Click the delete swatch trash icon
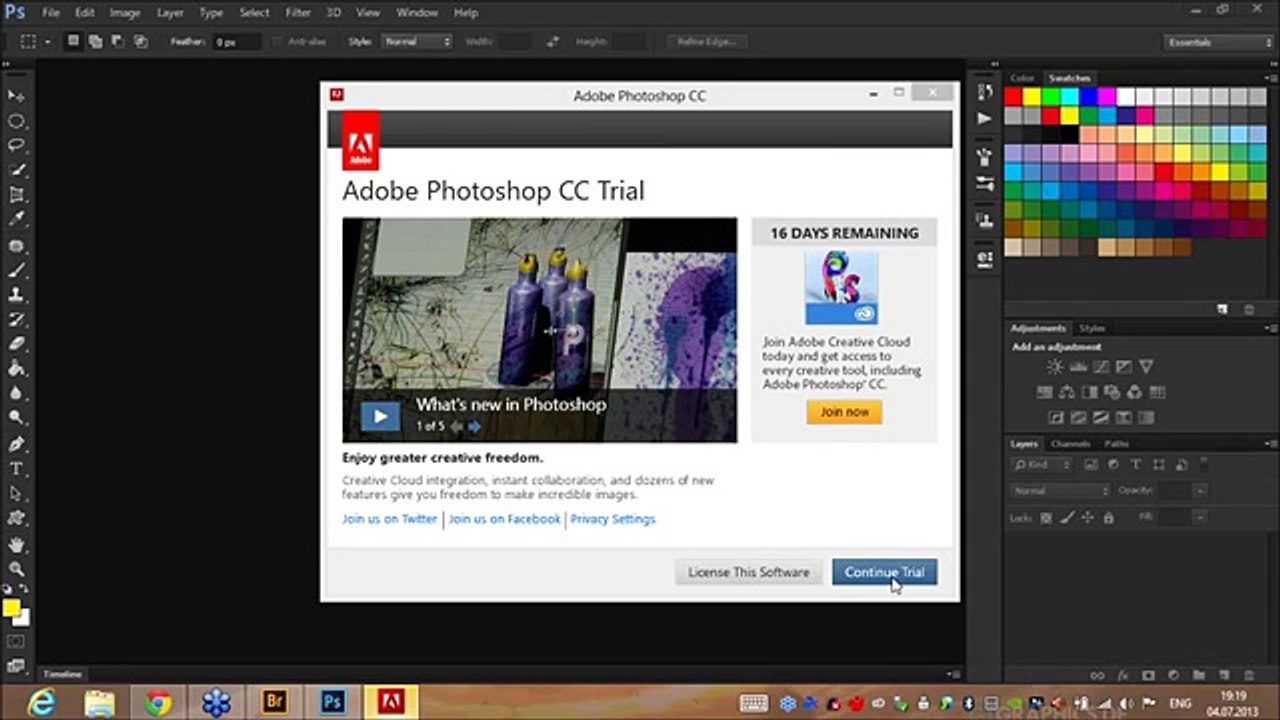The width and height of the screenshot is (1280, 720). (1248, 310)
